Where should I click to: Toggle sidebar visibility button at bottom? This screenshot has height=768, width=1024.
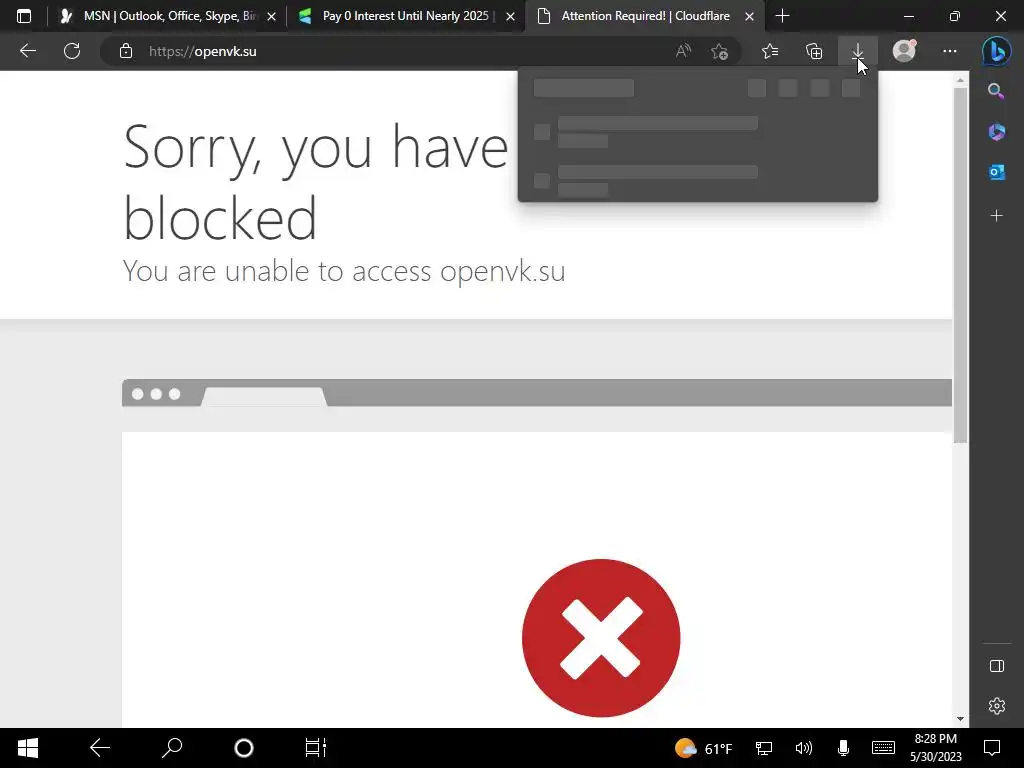[996, 665]
